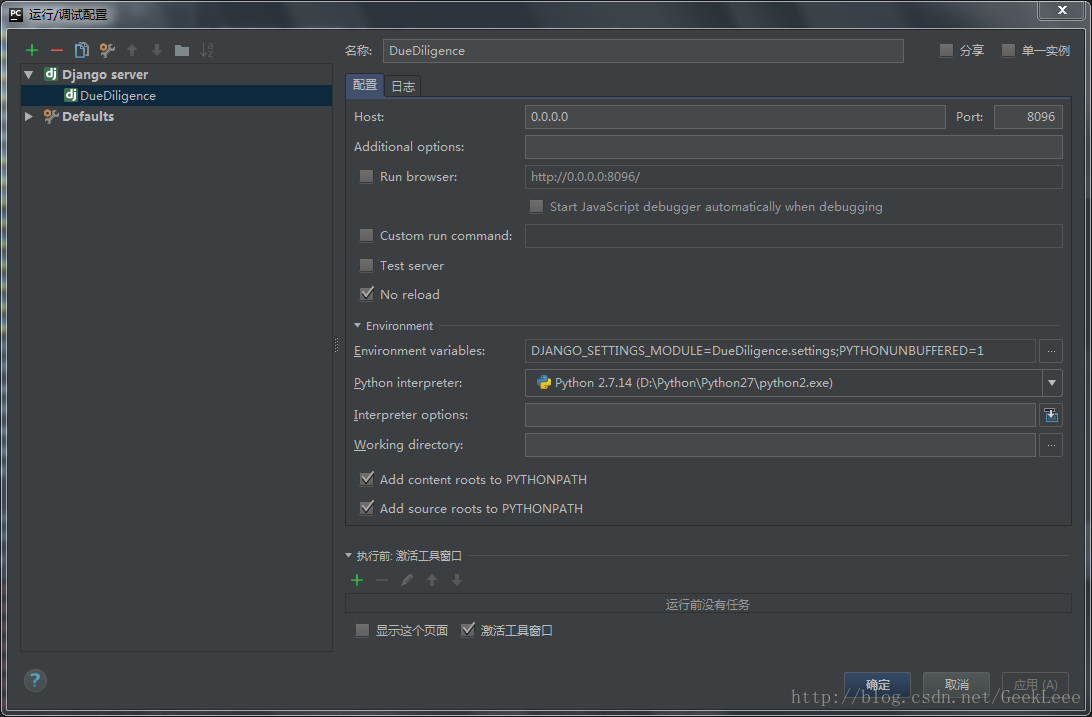Edit environment variables with the ellipsis button
Image resolution: width=1092 pixels, height=717 pixels.
click(1051, 351)
